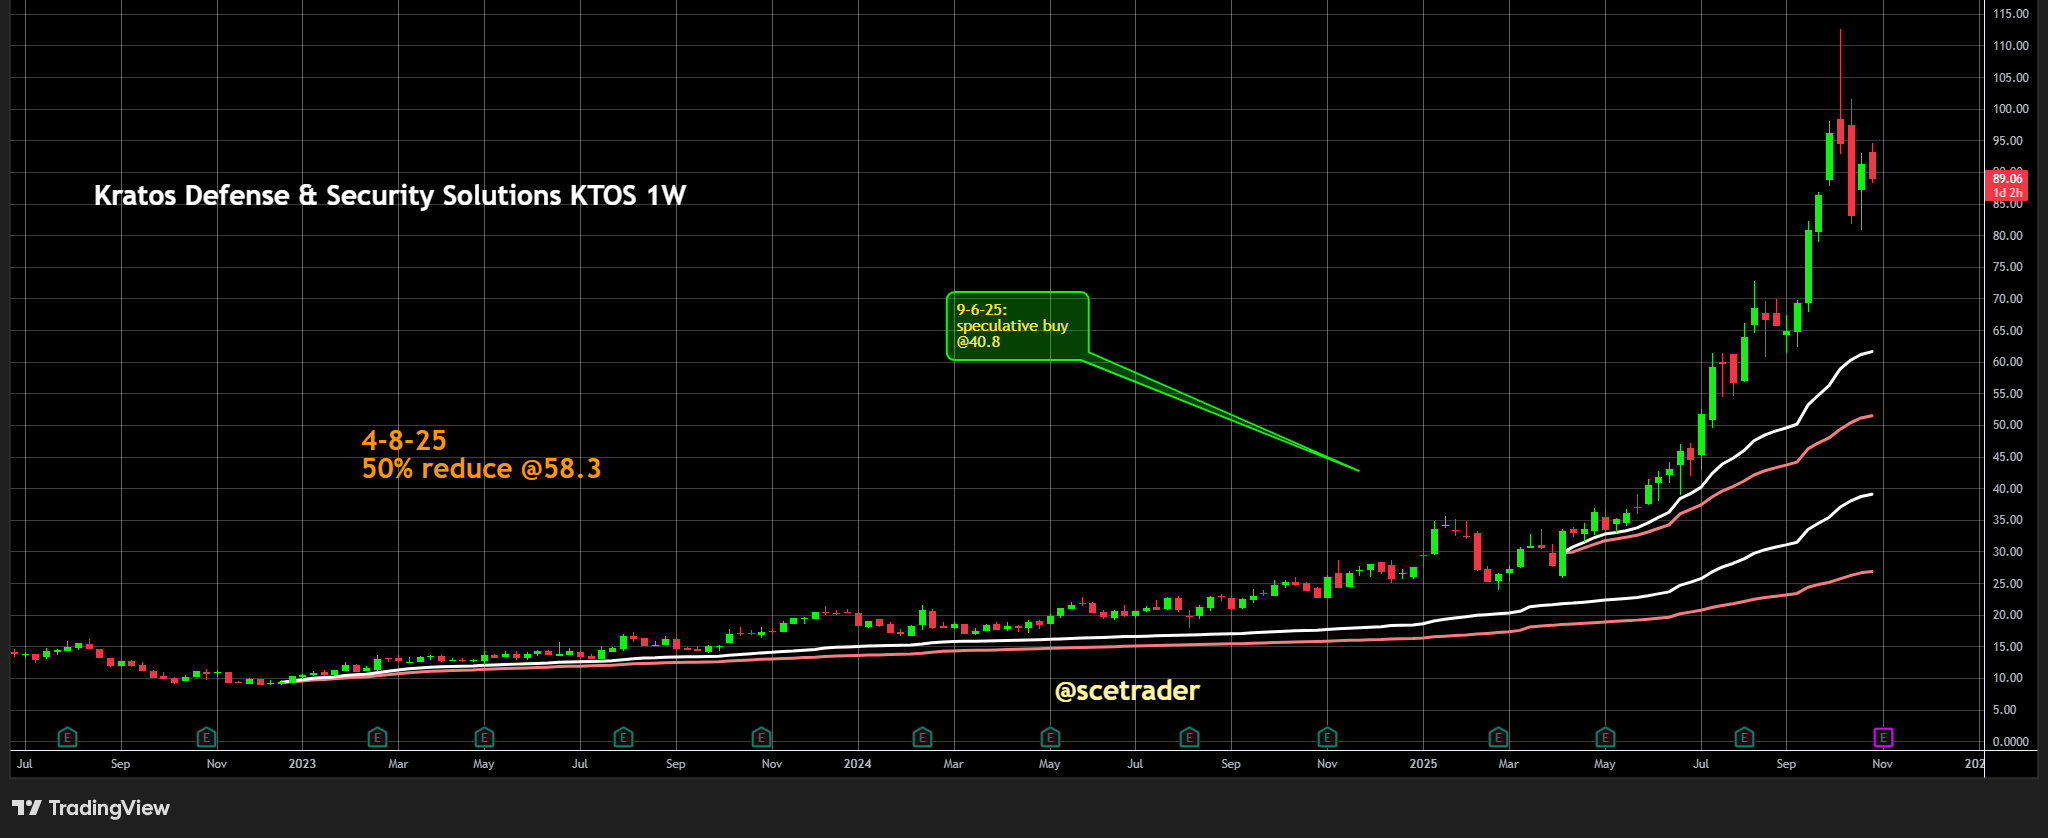This screenshot has height=838, width=2048.
Task: Select the @scetrader watermark text
Action: pyautogui.click(x=1127, y=691)
